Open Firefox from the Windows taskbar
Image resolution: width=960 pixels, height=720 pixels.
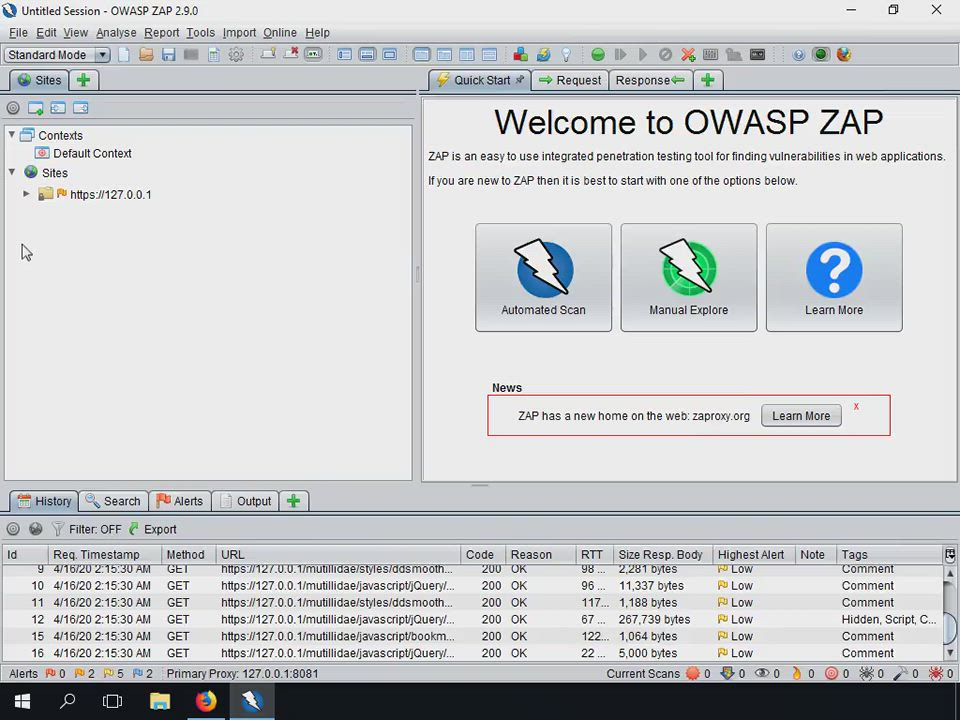206,700
